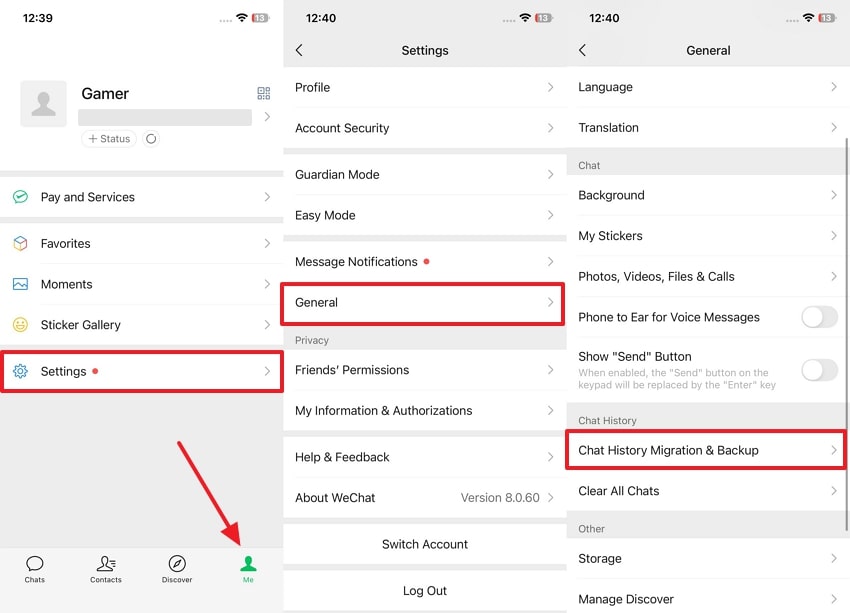850x613 pixels.
Task: Open the Chats tab icon
Action: (34, 565)
